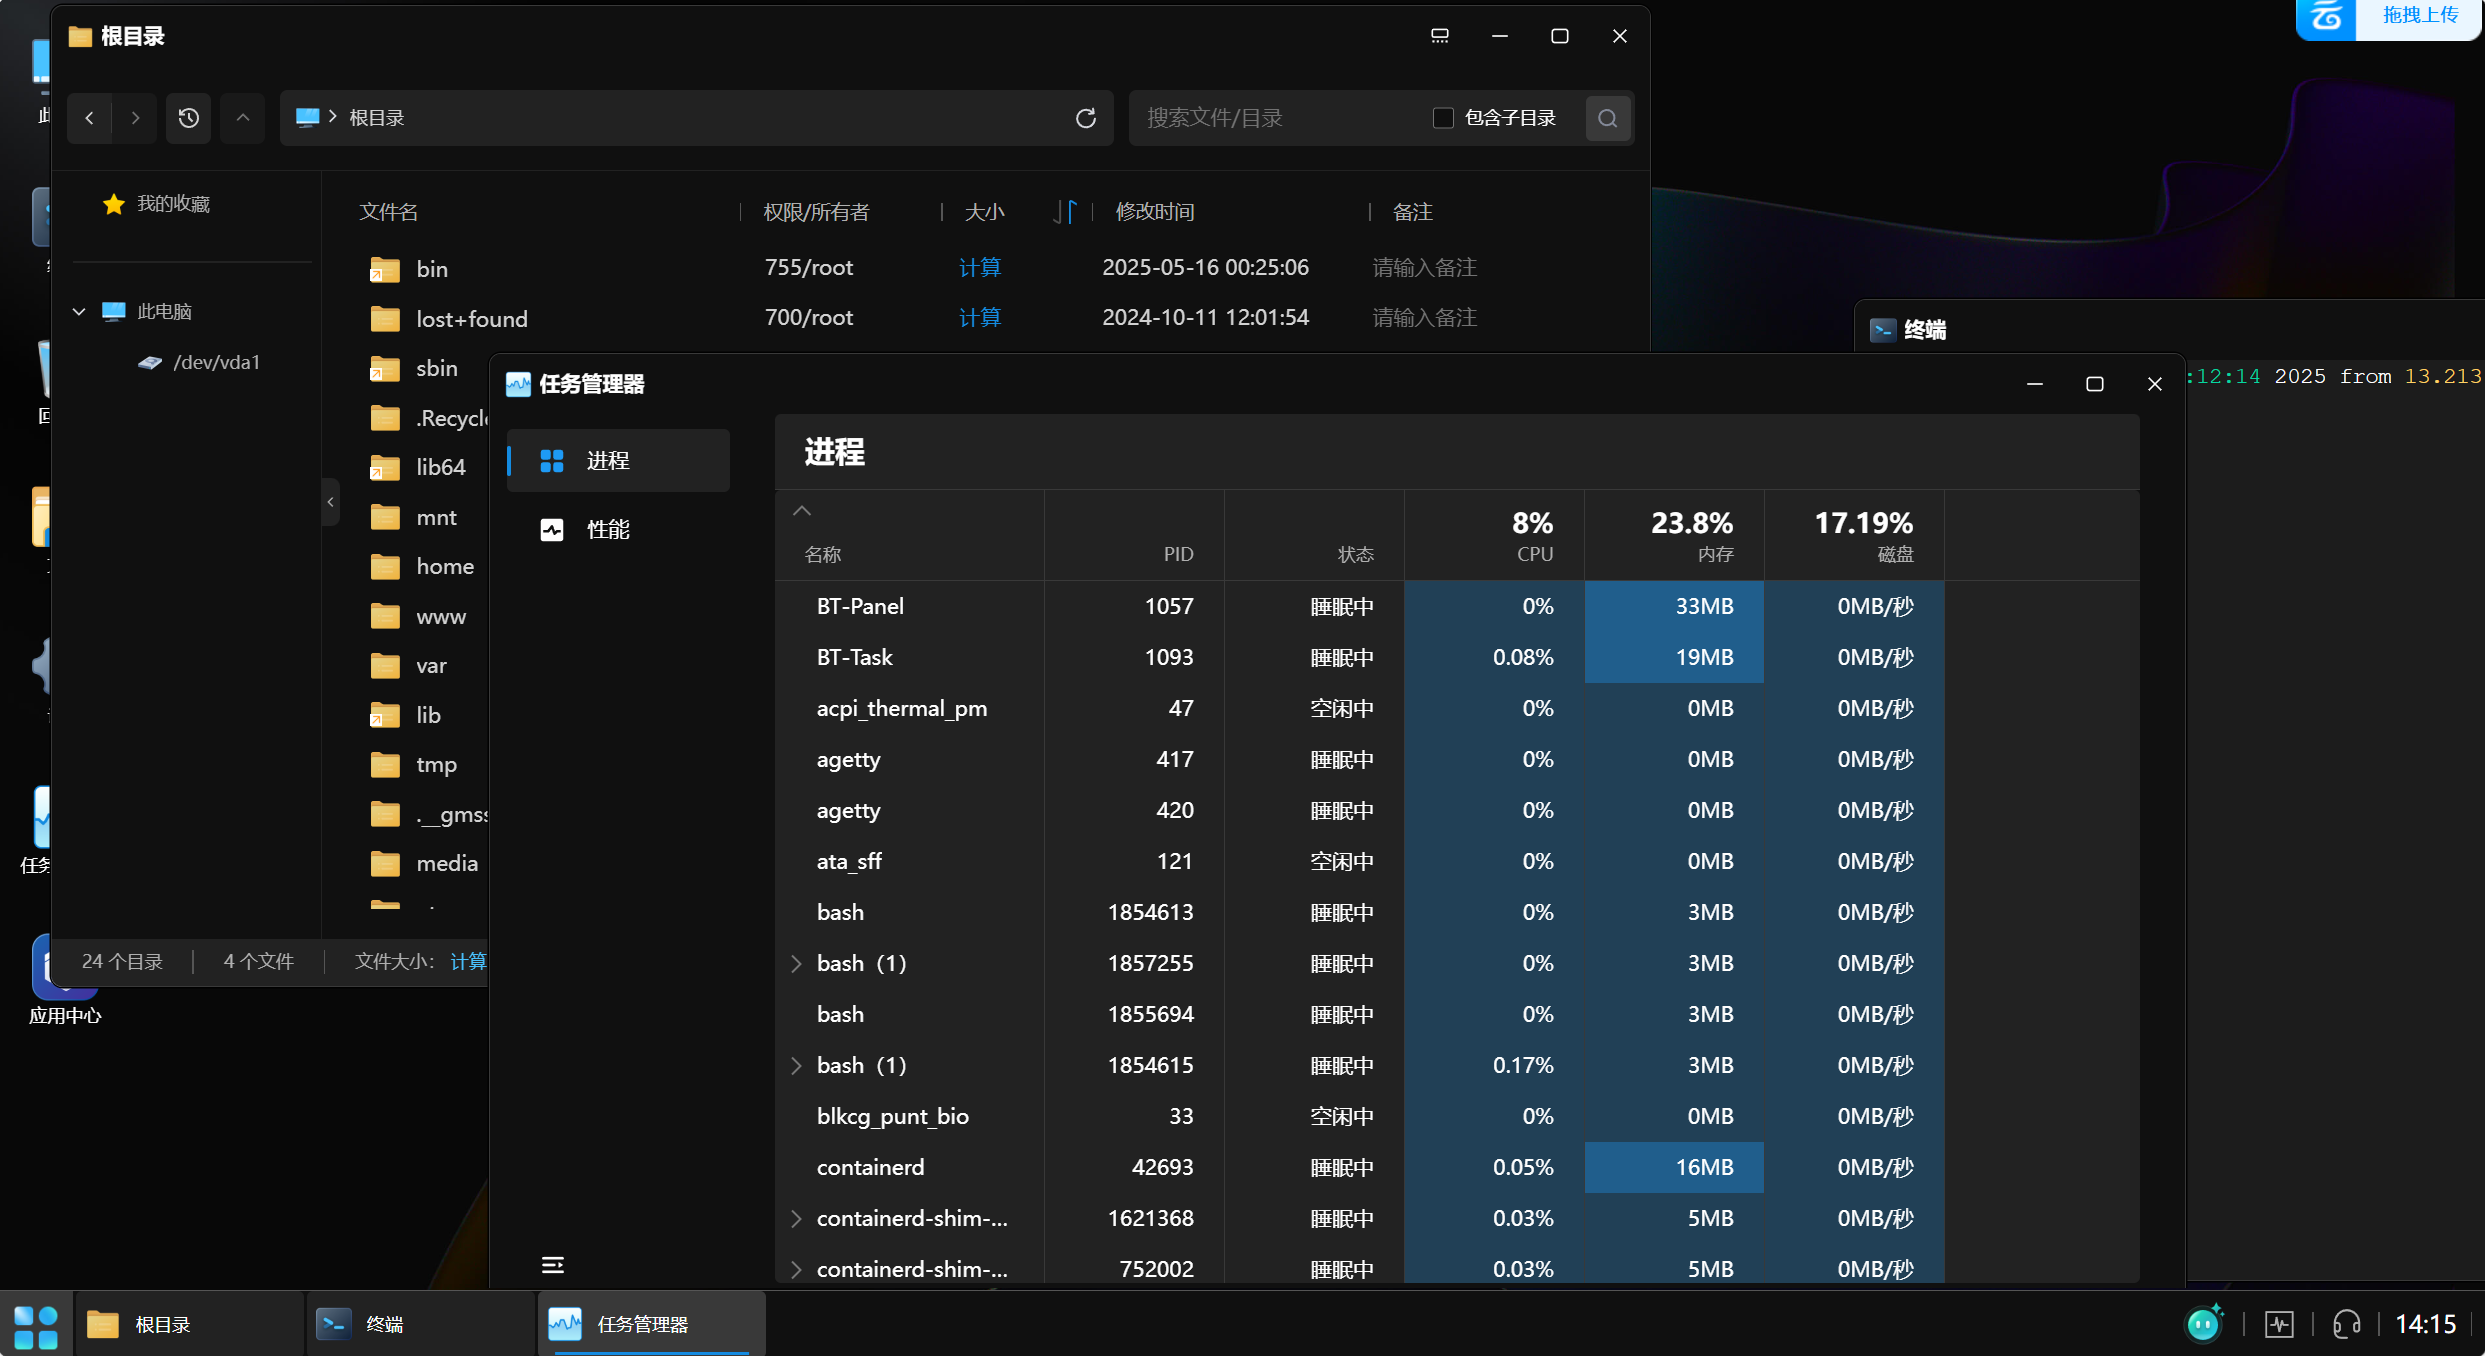Go up one directory level
The width and height of the screenshot is (2485, 1356).
[242, 118]
